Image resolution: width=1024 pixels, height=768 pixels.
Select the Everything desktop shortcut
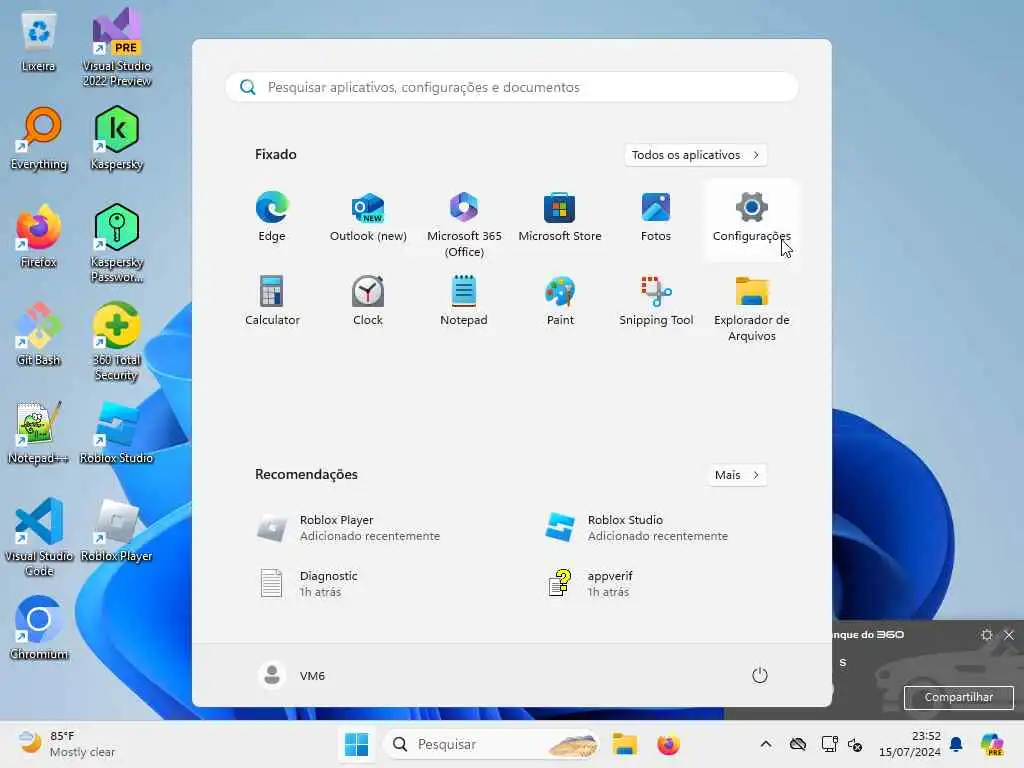tap(39, 138)
